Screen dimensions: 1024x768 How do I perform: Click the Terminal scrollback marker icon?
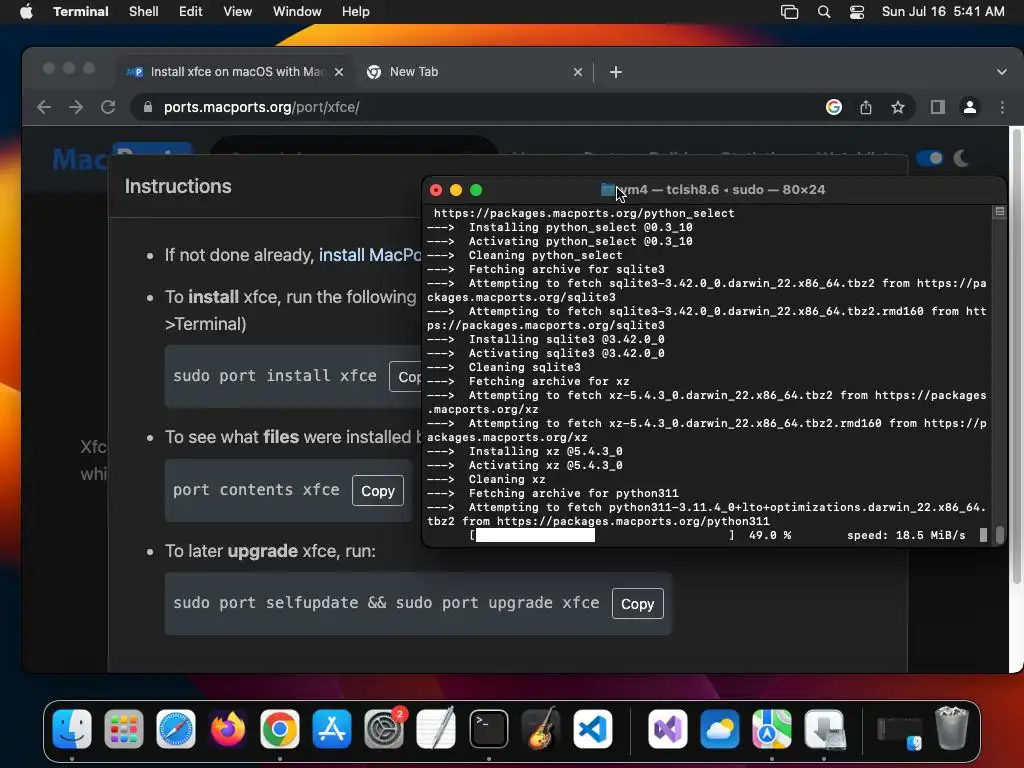click(999, 212)
